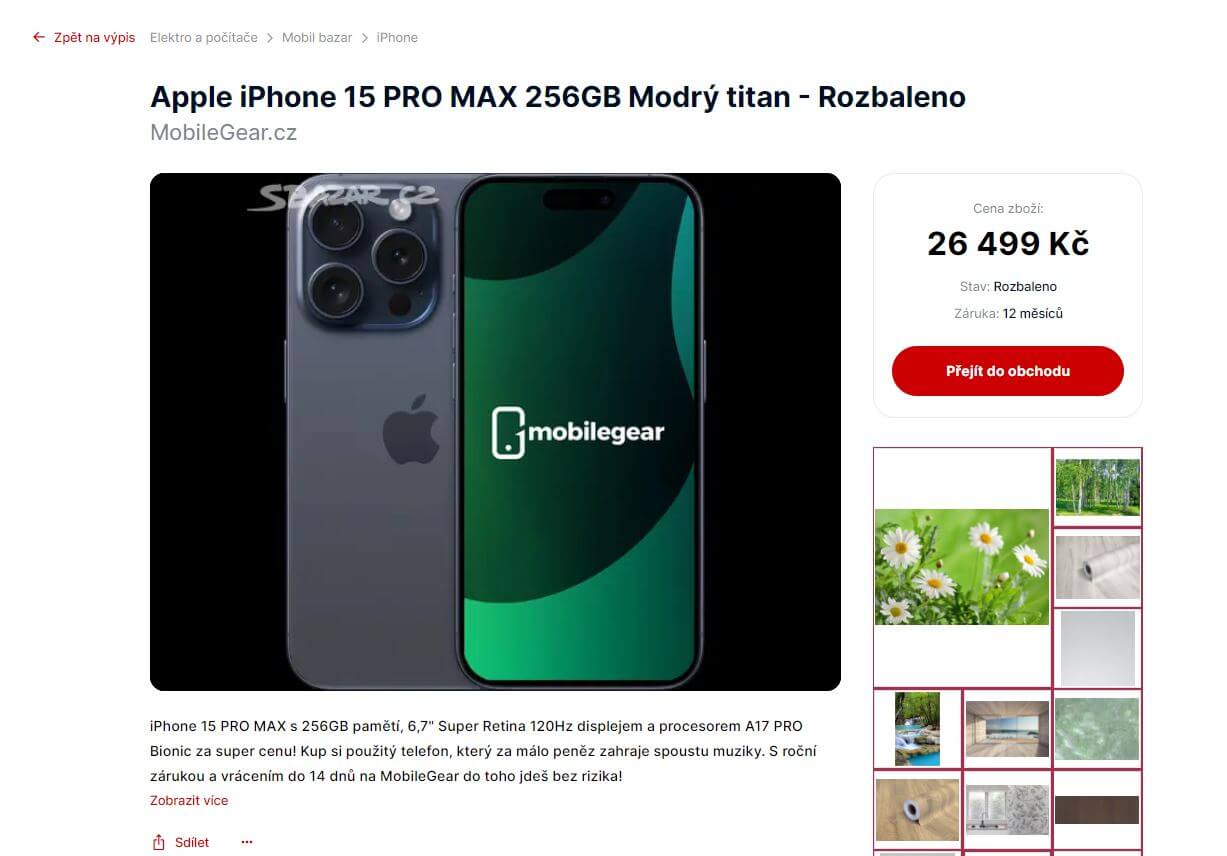Click the green marble texture thumbnail
Viewport: 1227px width, 856px height.
click(1097, 729)
